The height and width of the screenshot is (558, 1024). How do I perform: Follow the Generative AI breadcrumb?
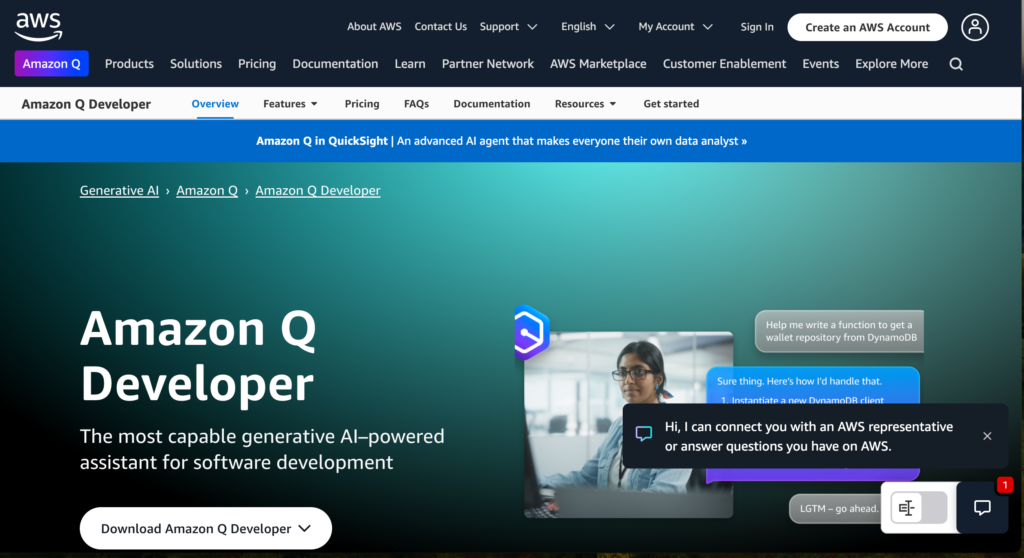[x=120, y=191]
